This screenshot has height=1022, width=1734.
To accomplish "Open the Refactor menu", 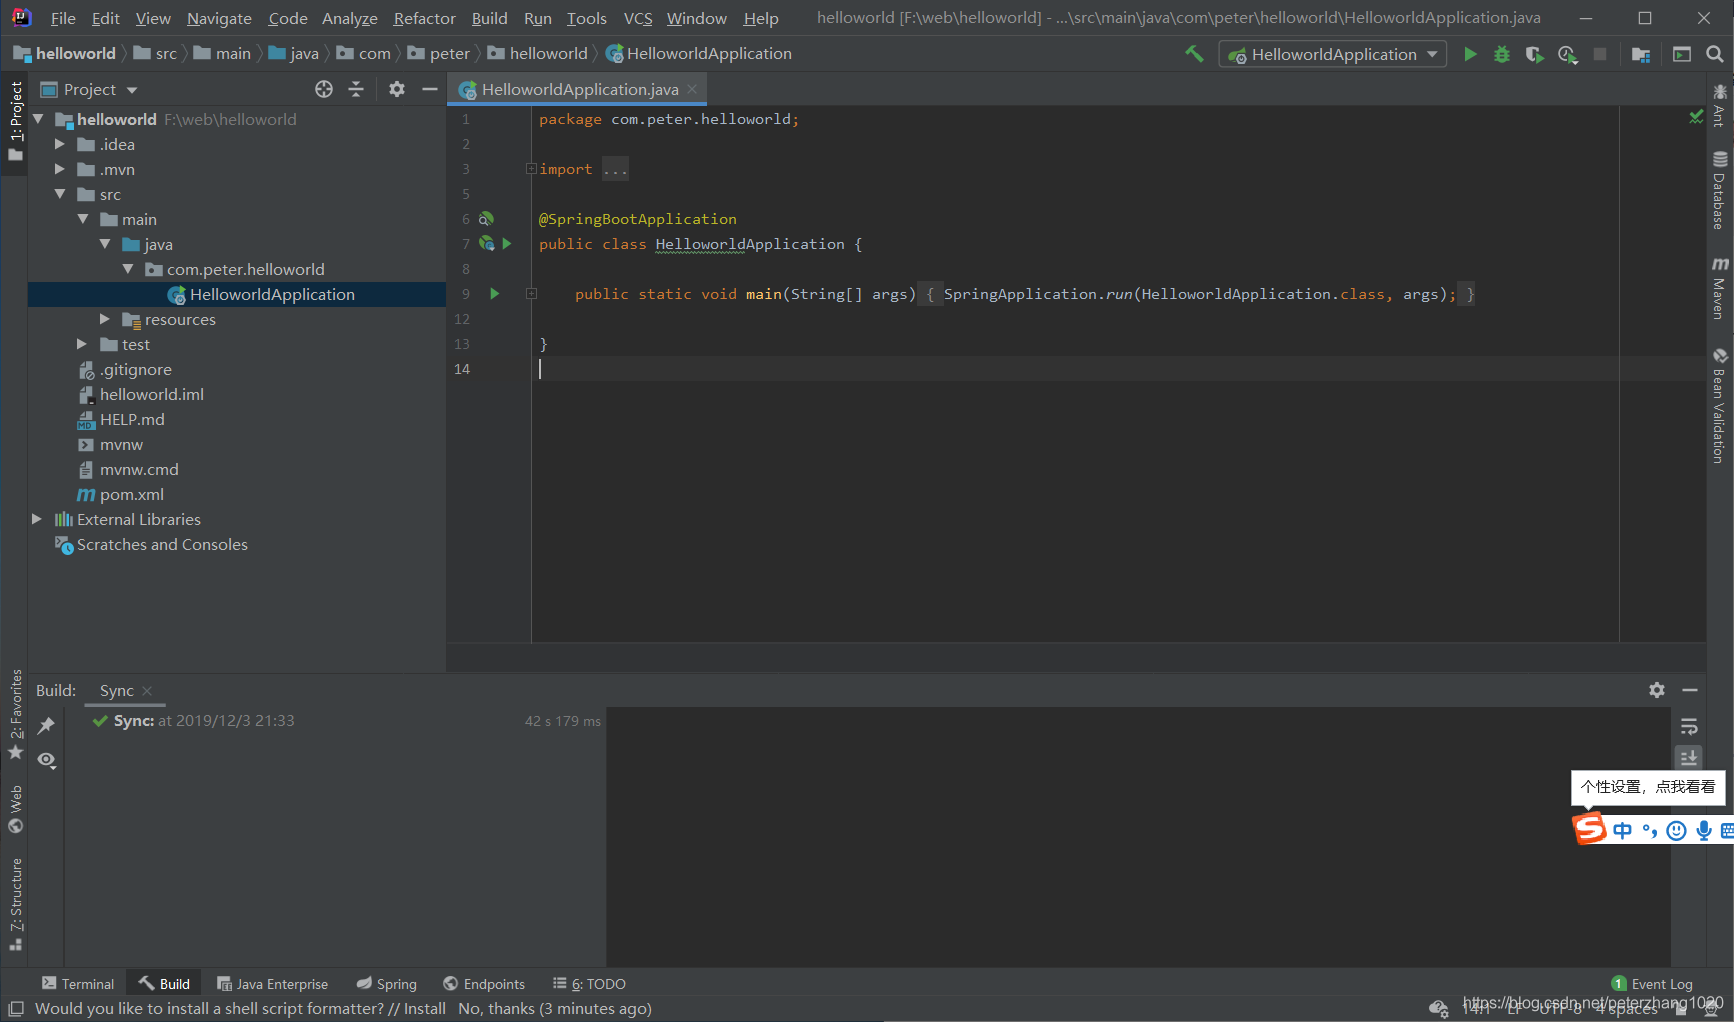I will [424, 18].
